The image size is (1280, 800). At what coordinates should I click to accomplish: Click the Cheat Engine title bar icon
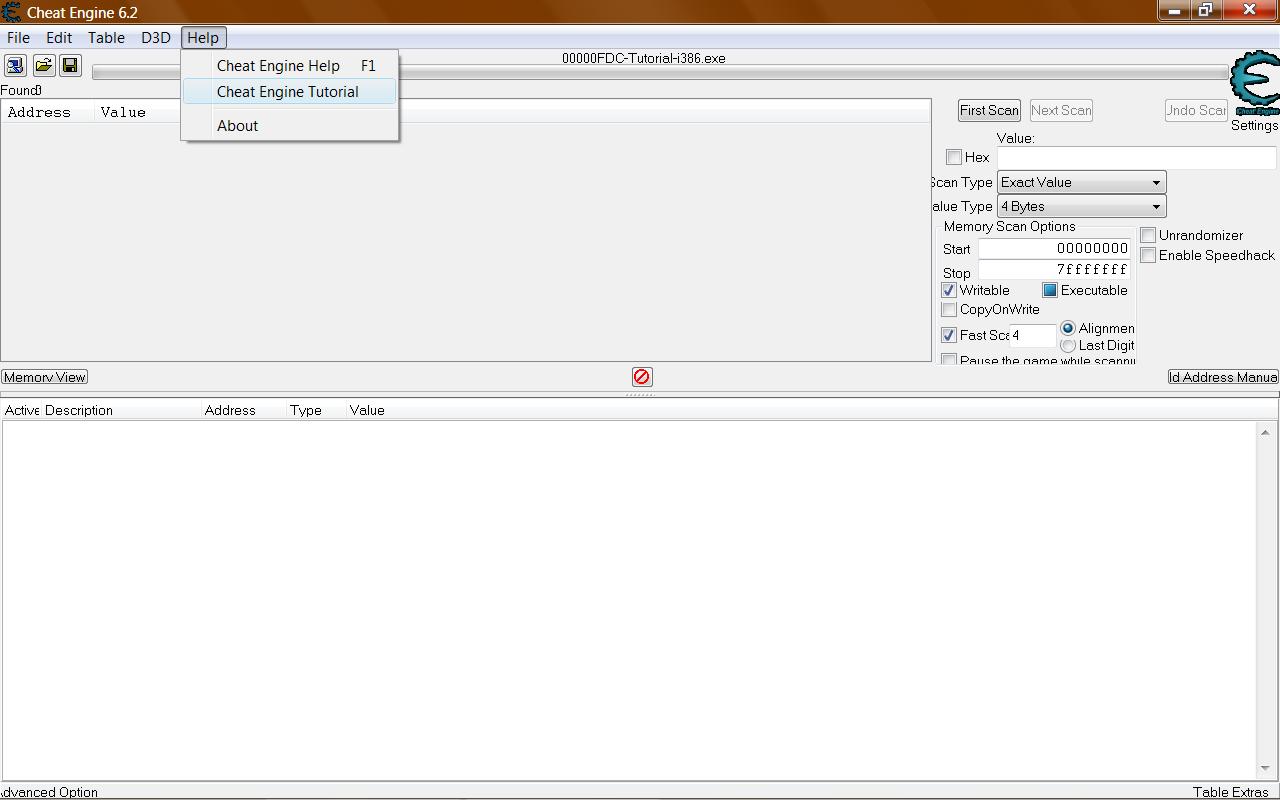click(x=11, y=12)
